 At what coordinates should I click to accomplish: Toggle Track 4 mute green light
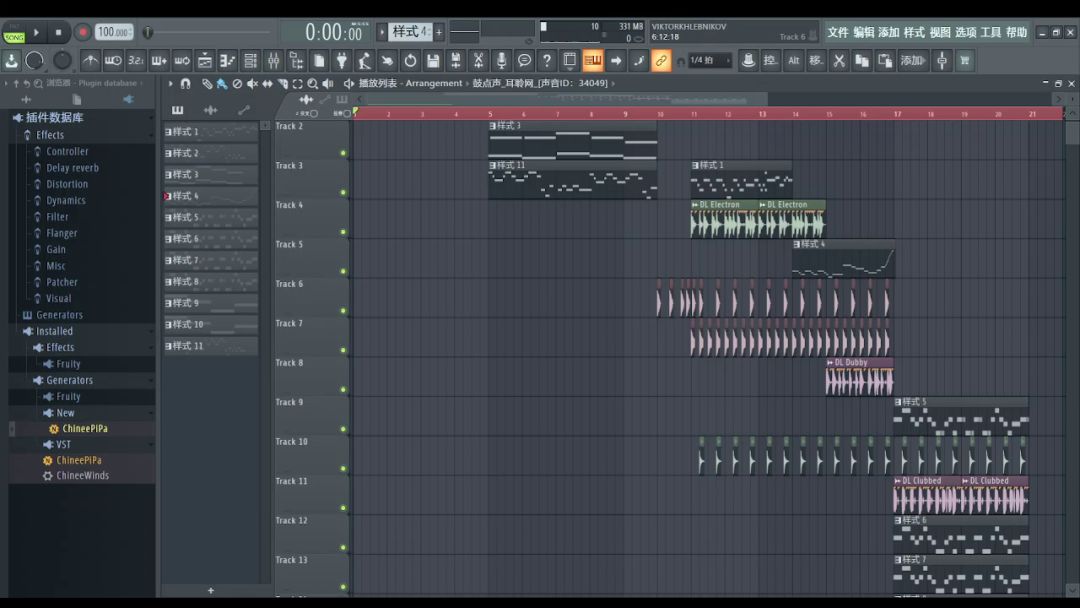point(343,232)
